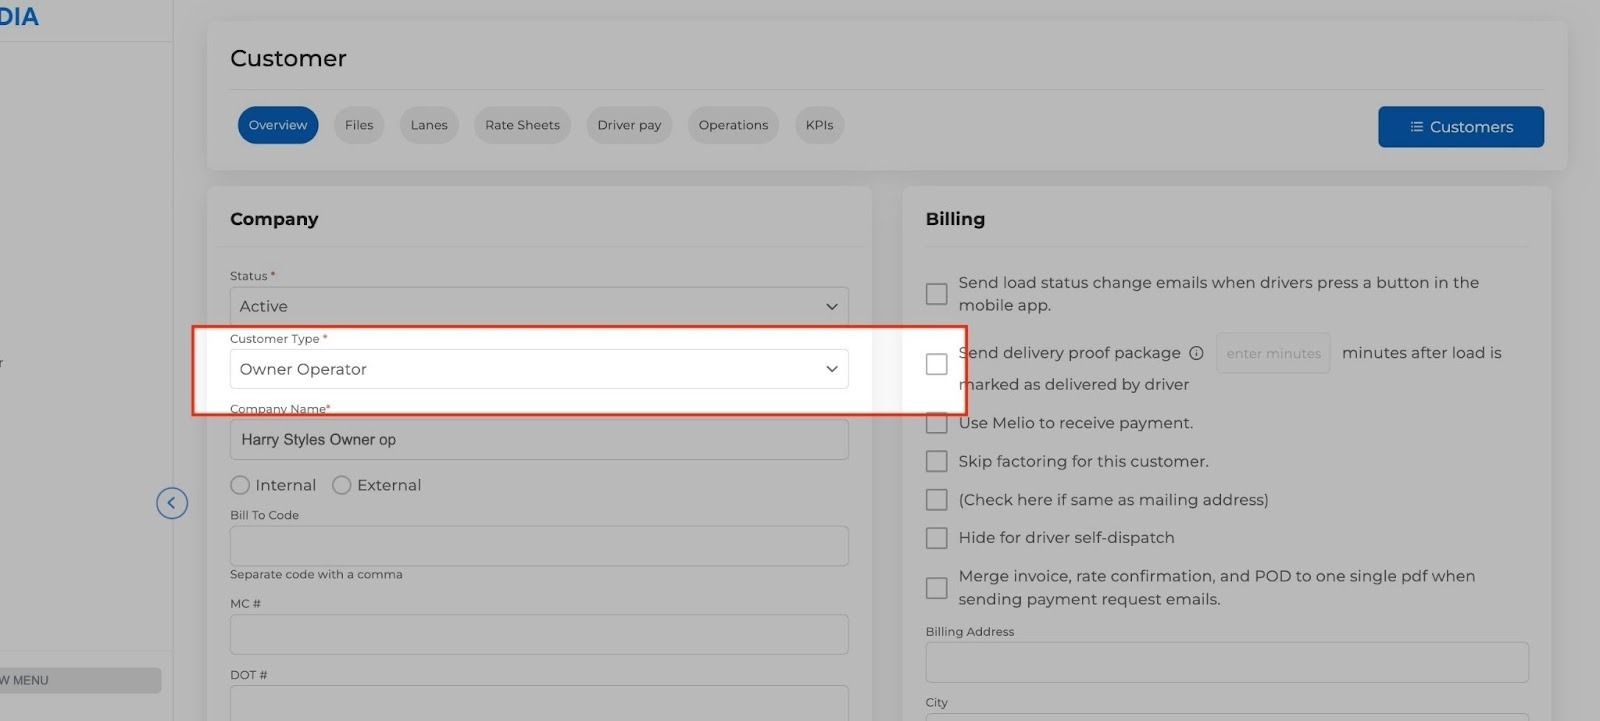Enable load status change emails checkbox
This screenshot has width=1600, height=721.
pos(936,294)
